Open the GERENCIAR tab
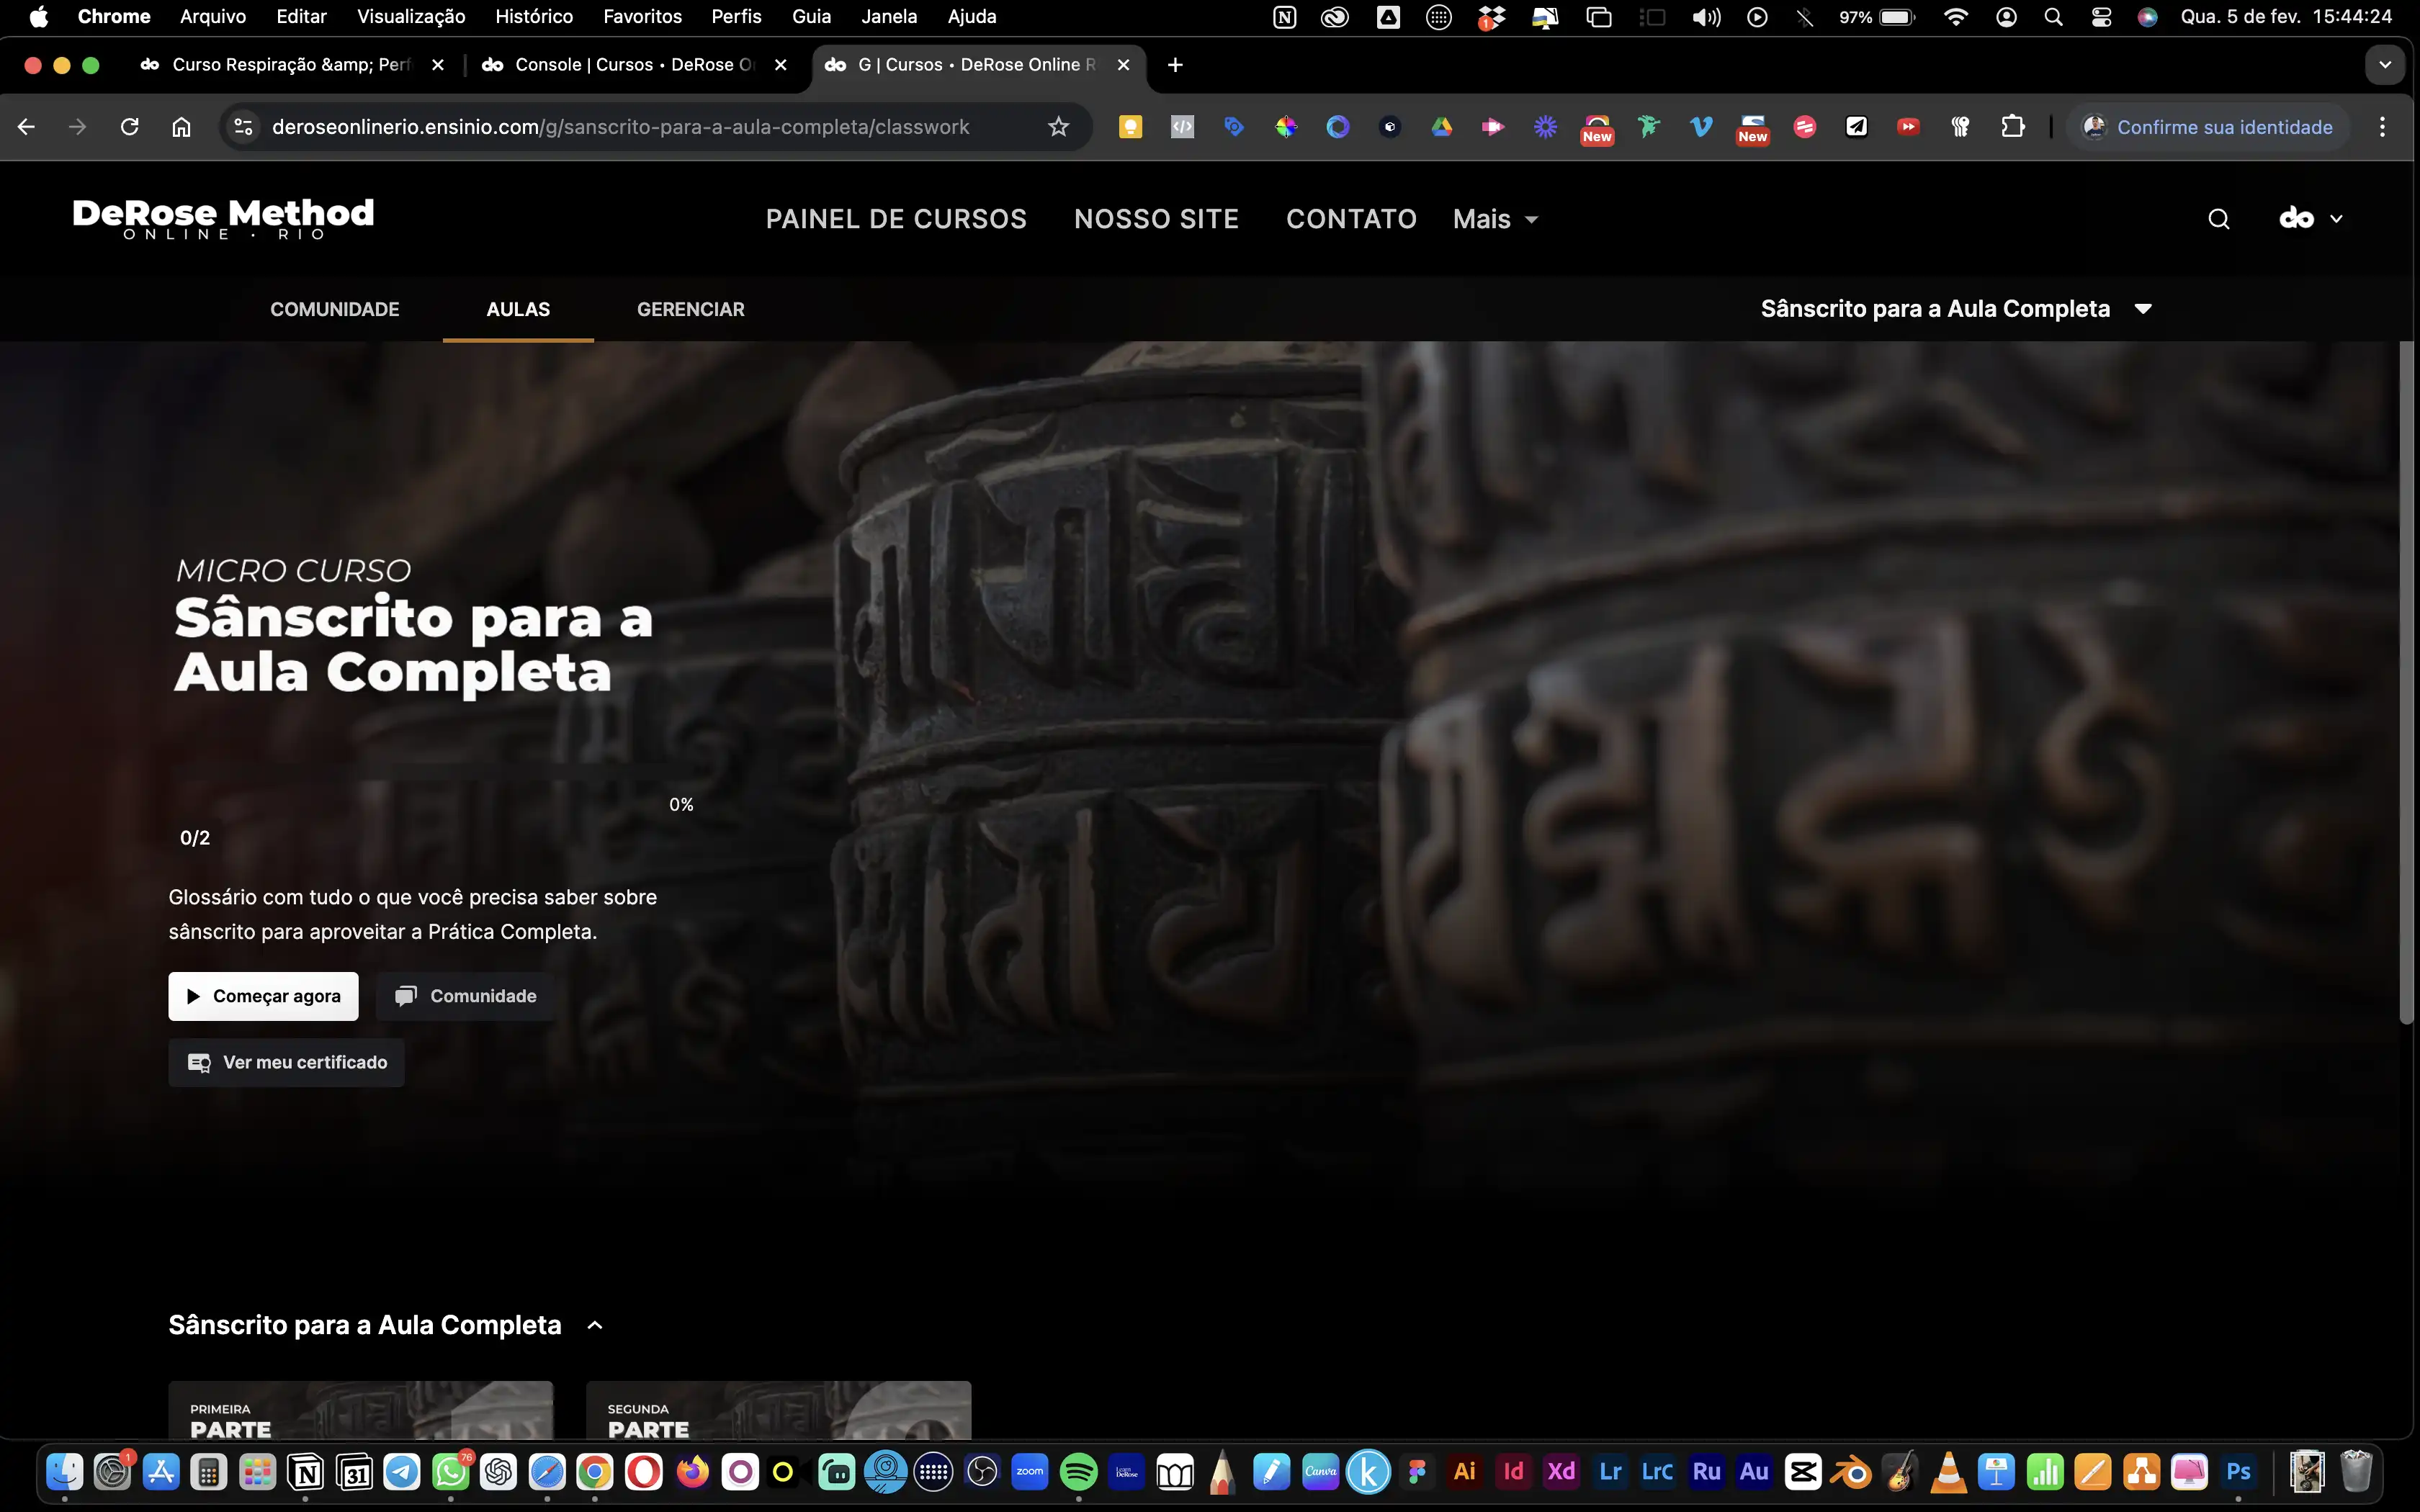The height and width of the screenshot is (1512, 2420). point(690,309)
